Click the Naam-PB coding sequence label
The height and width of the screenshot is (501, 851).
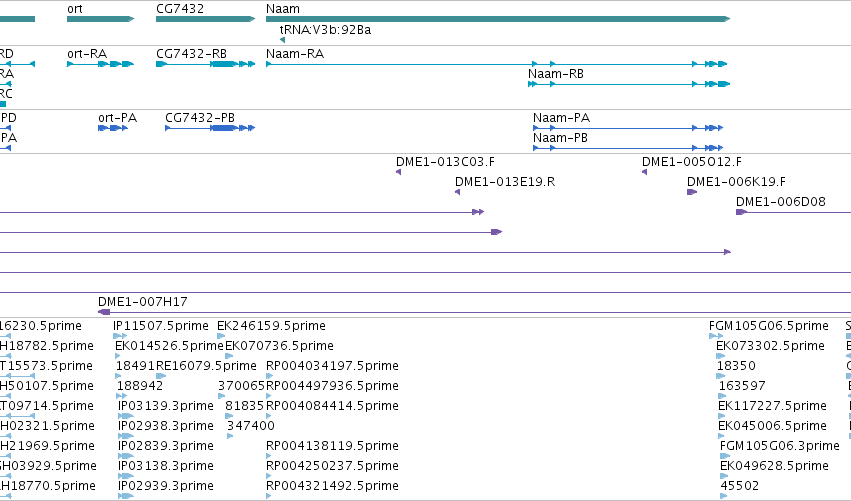click(560, 138)
